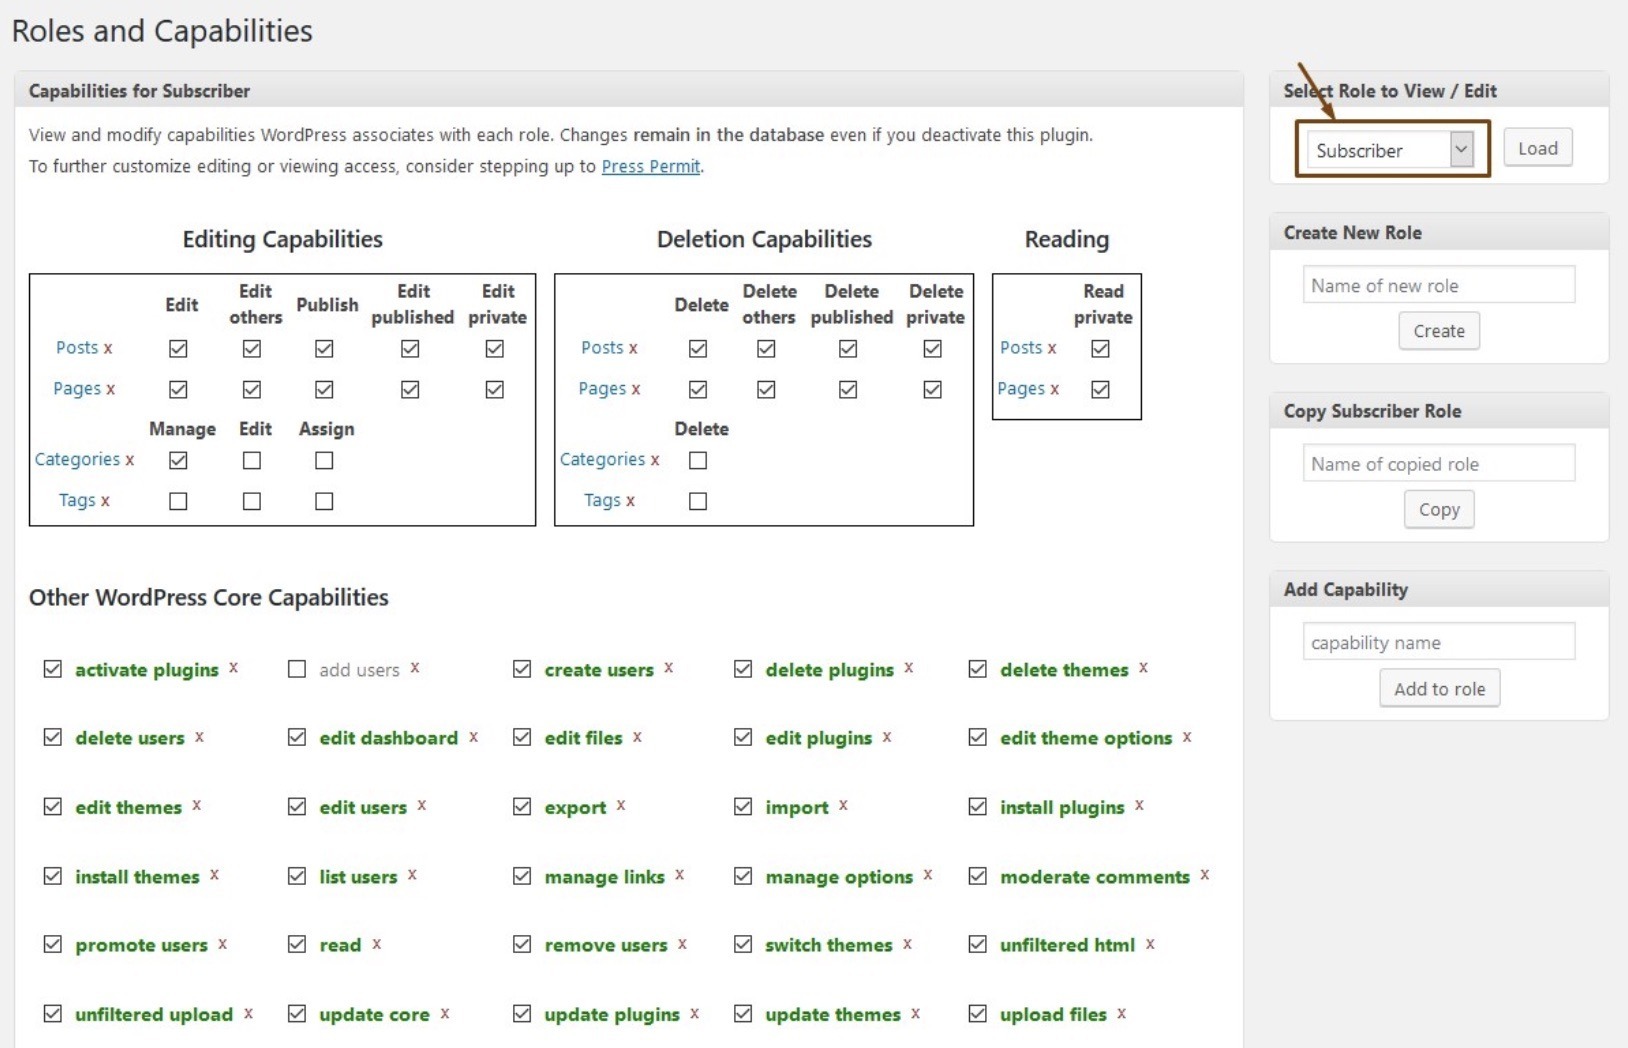
Task: Click the x beside delete plugins
Action: coord(909,668)
